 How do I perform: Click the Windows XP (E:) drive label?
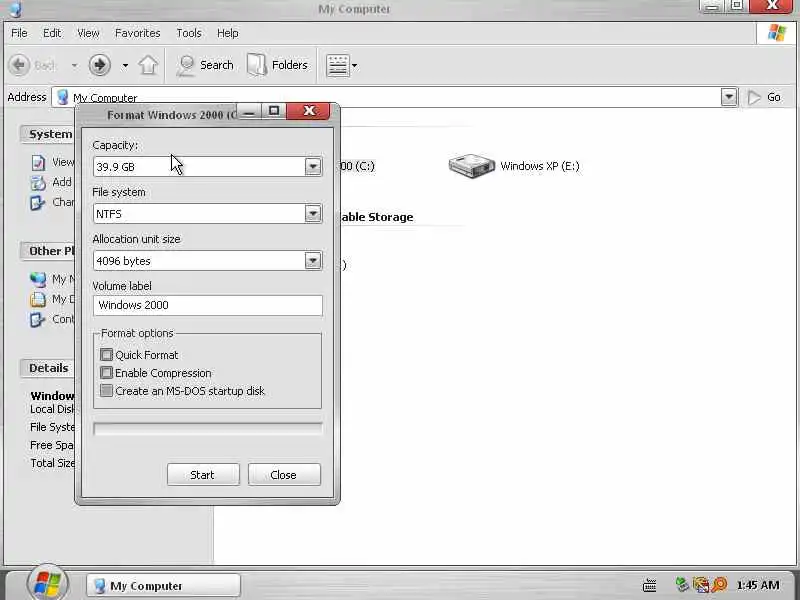[x=540, y=166]
